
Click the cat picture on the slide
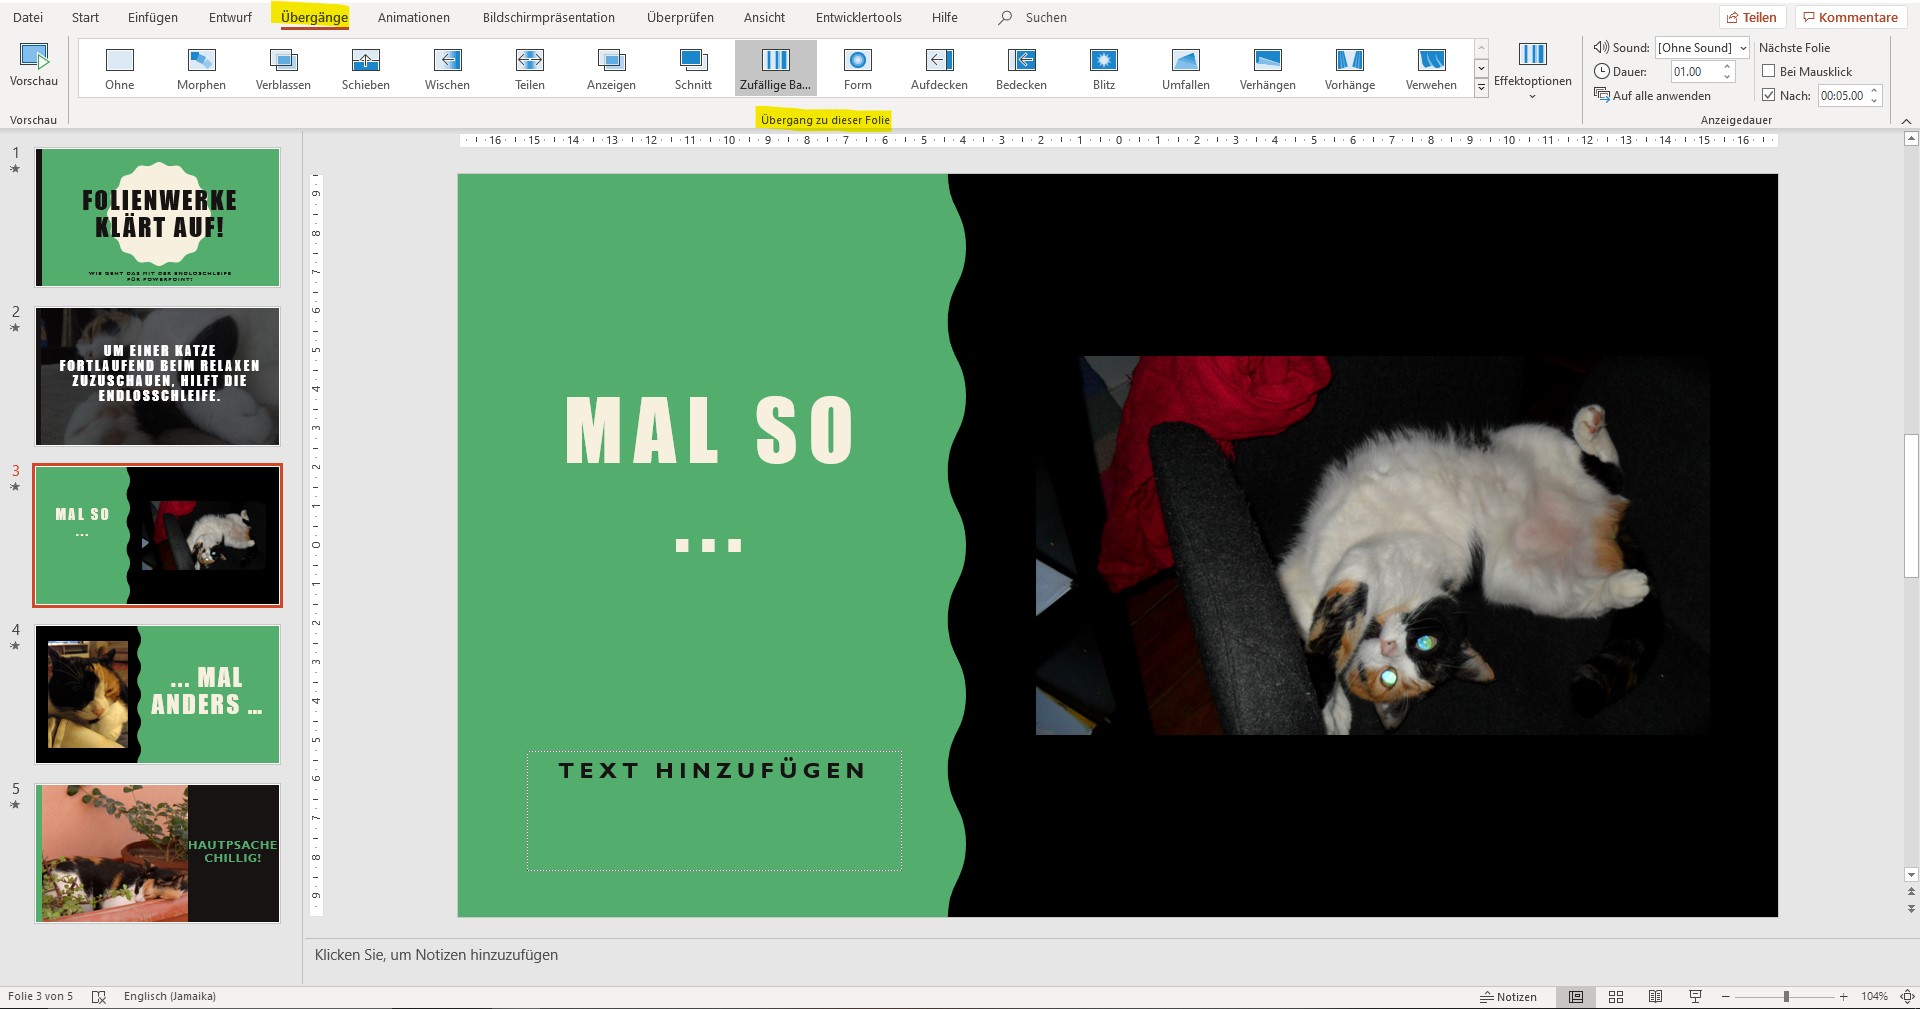[x=1372, y=545]
